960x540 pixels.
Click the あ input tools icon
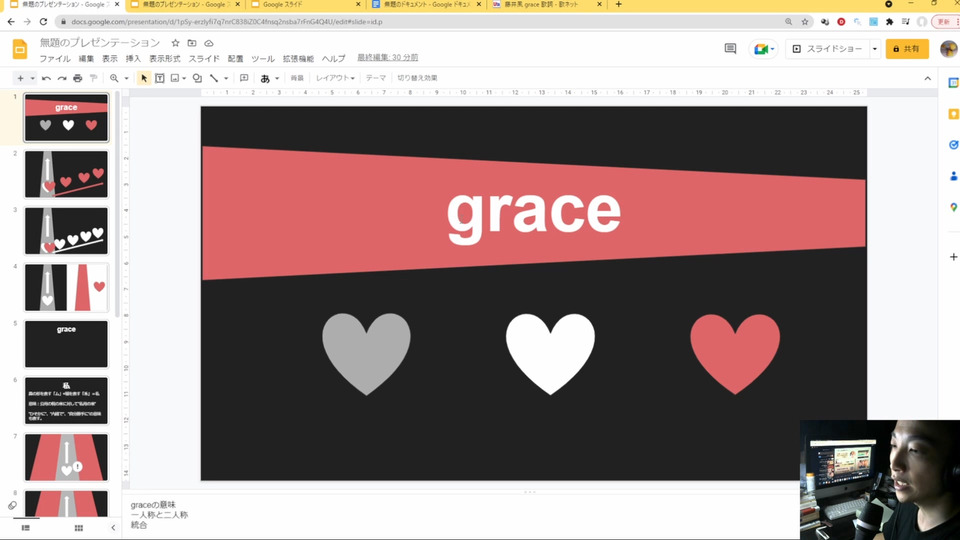(265, 78)
